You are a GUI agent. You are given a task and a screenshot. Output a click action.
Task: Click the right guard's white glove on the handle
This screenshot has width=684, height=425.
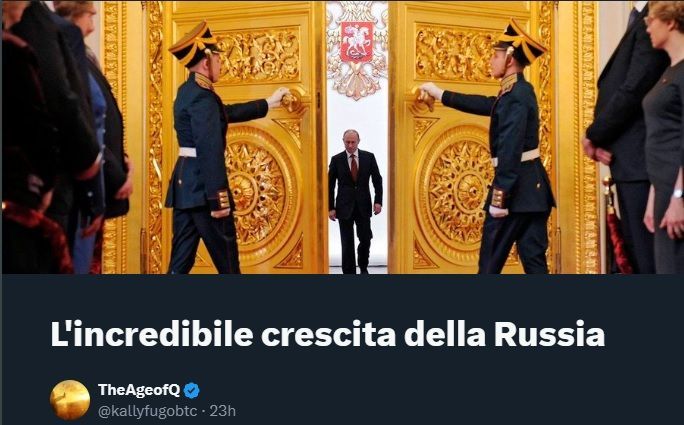tap(431, 92)
